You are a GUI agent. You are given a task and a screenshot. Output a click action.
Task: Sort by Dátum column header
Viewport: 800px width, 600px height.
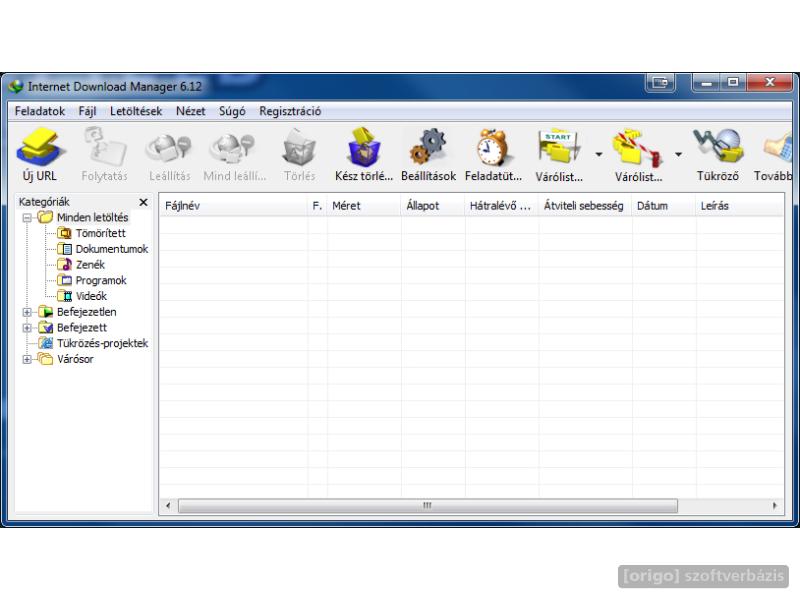(x=664, y=206)
